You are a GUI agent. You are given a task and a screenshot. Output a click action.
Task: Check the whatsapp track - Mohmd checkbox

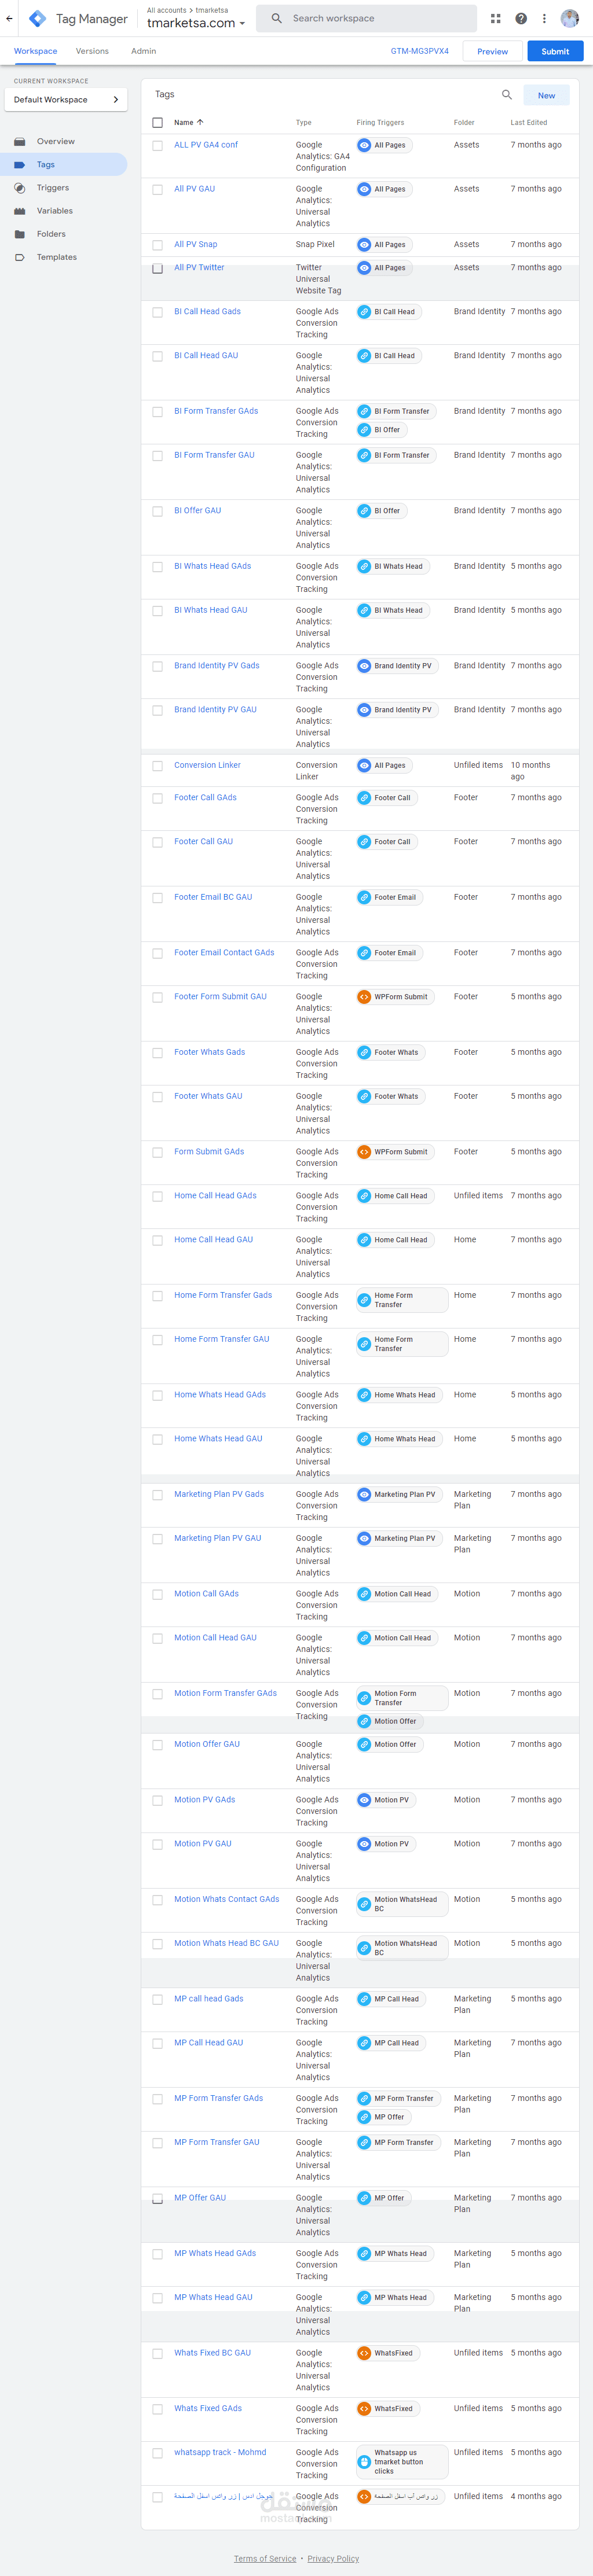coord(157,2453)
